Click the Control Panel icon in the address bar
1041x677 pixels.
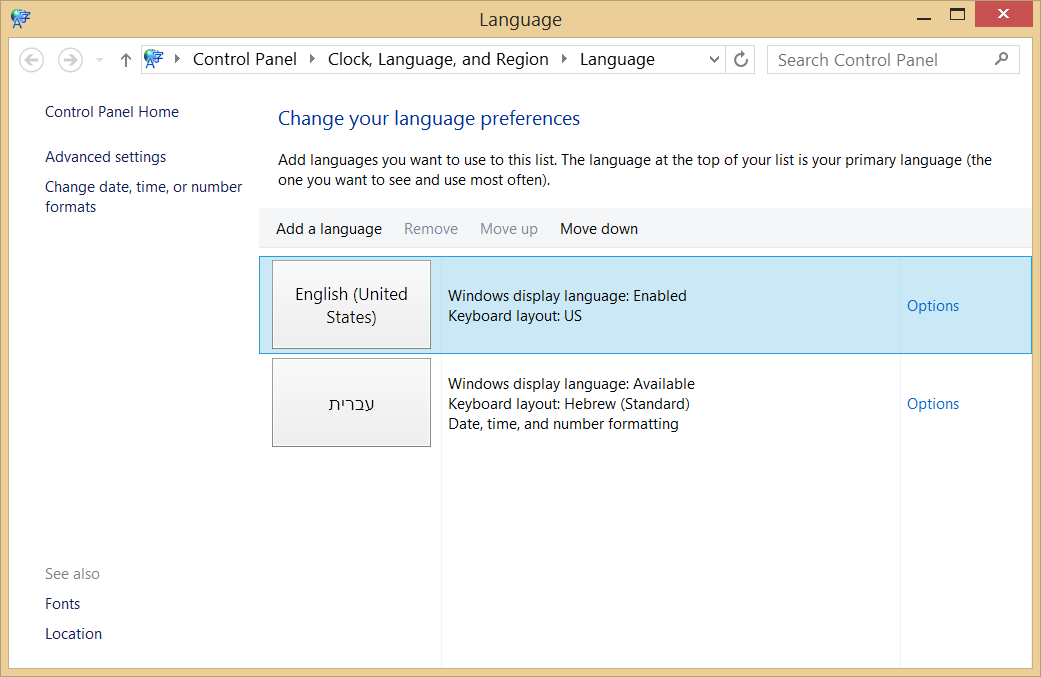point(152,59)
